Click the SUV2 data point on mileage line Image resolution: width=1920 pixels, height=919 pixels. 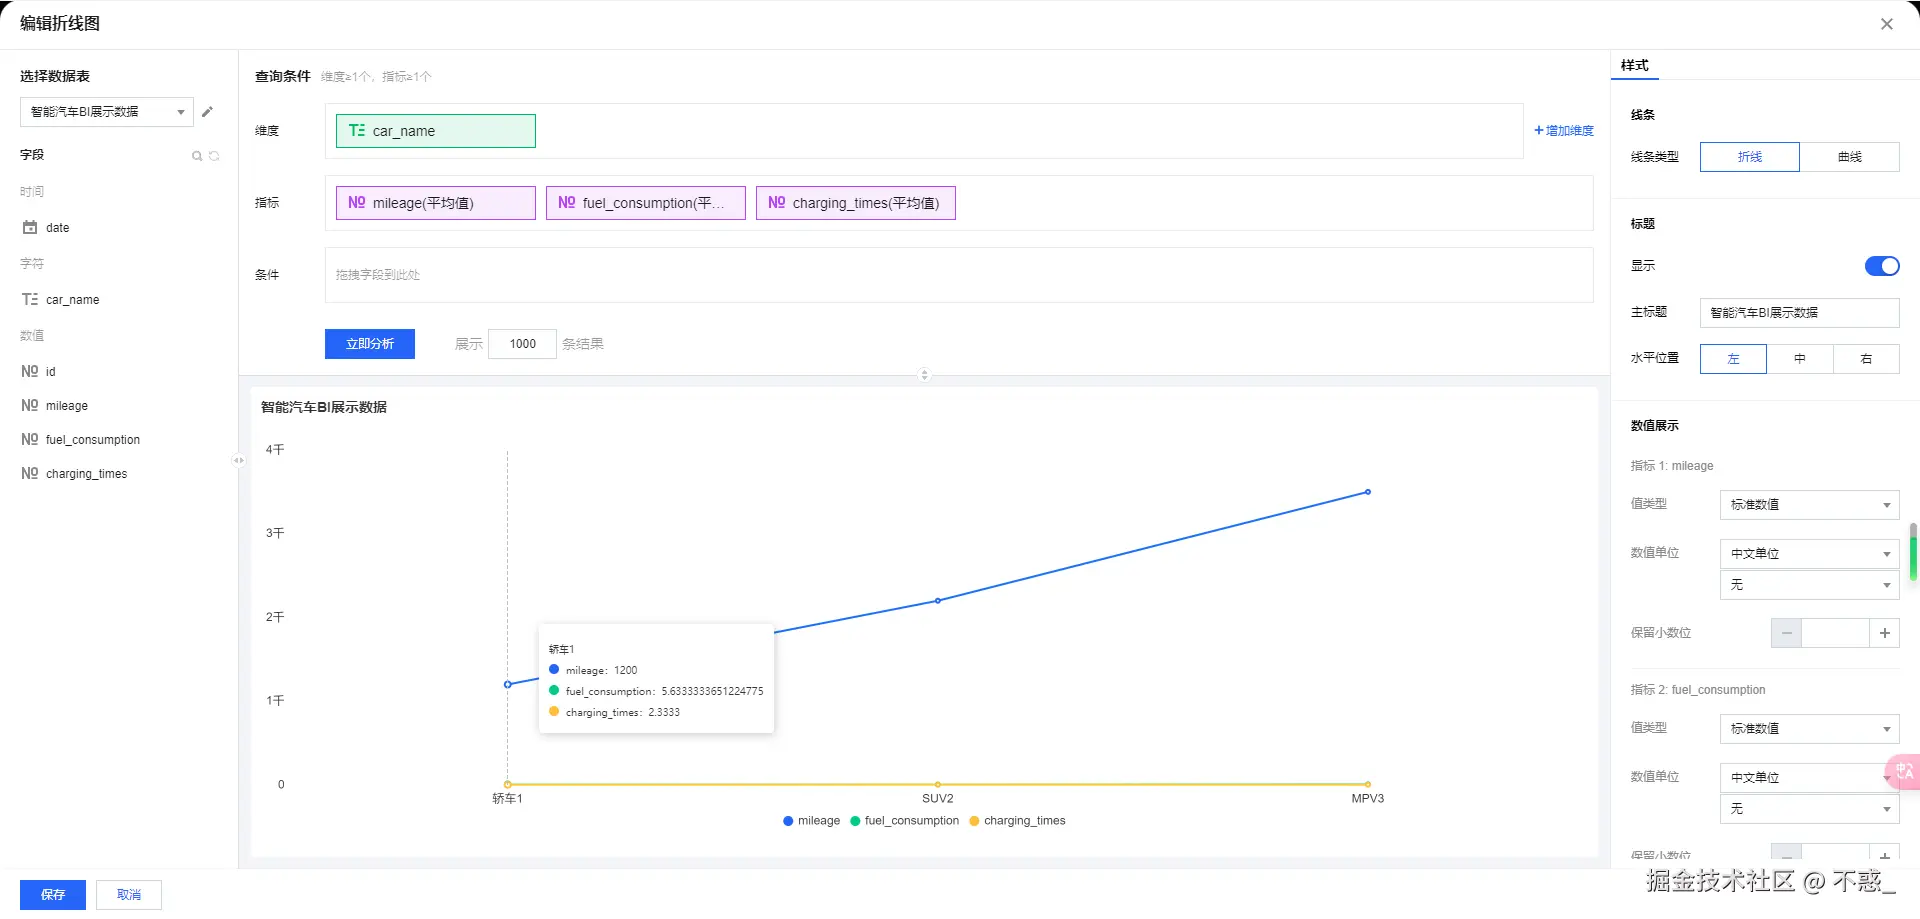pos(938,601)
